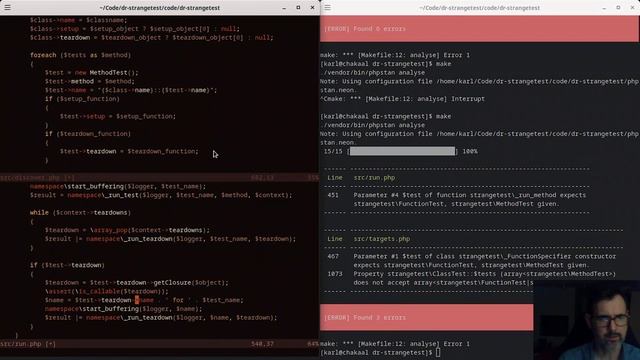
Task: Click the highlighted editor cursor in the $name line
Action: 137,300
